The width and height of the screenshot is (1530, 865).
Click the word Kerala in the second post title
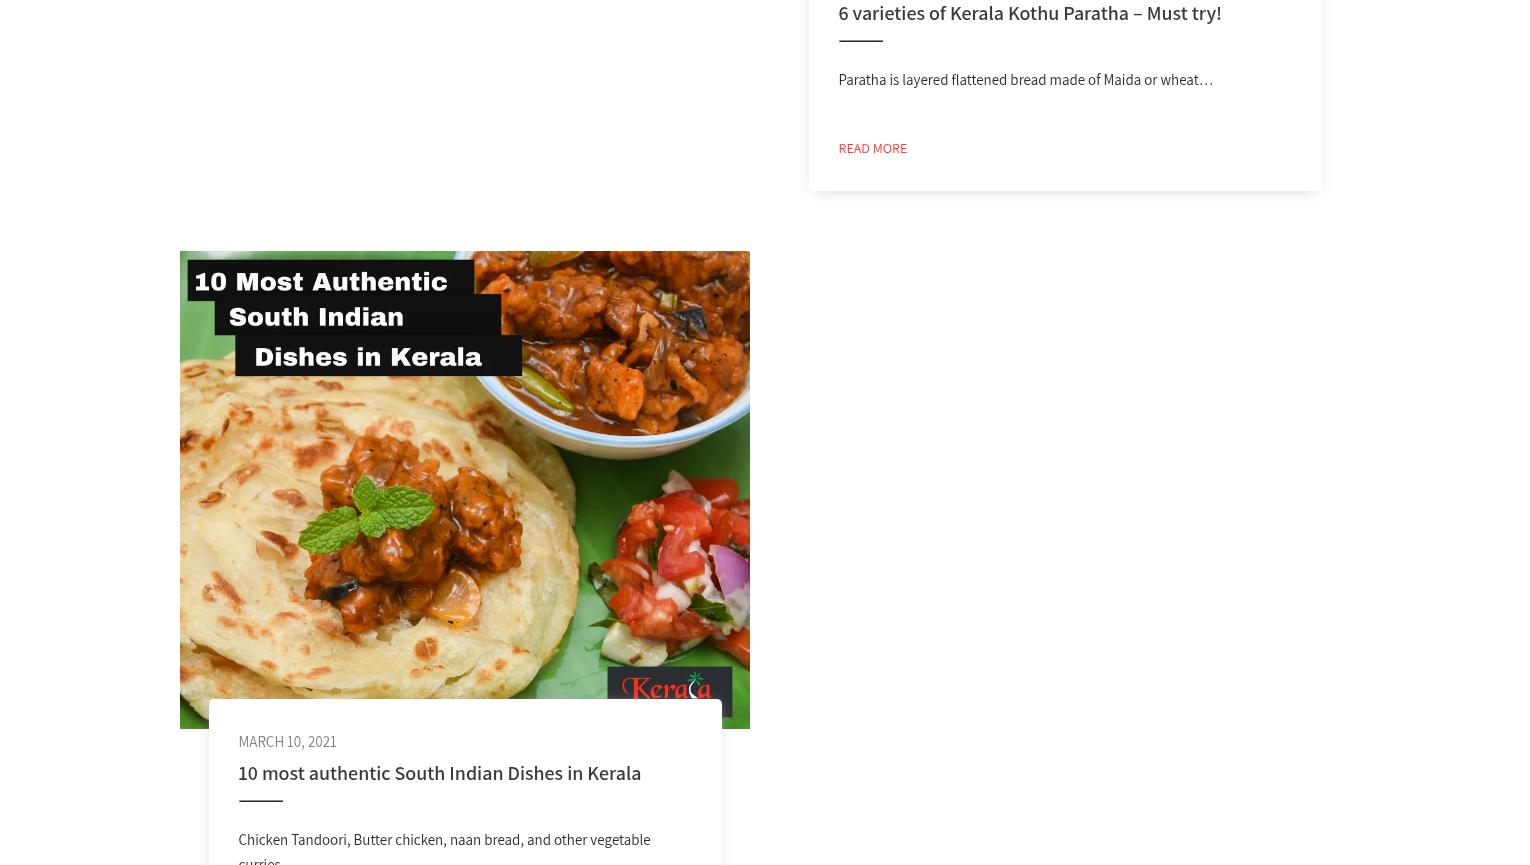click(614, 773)
